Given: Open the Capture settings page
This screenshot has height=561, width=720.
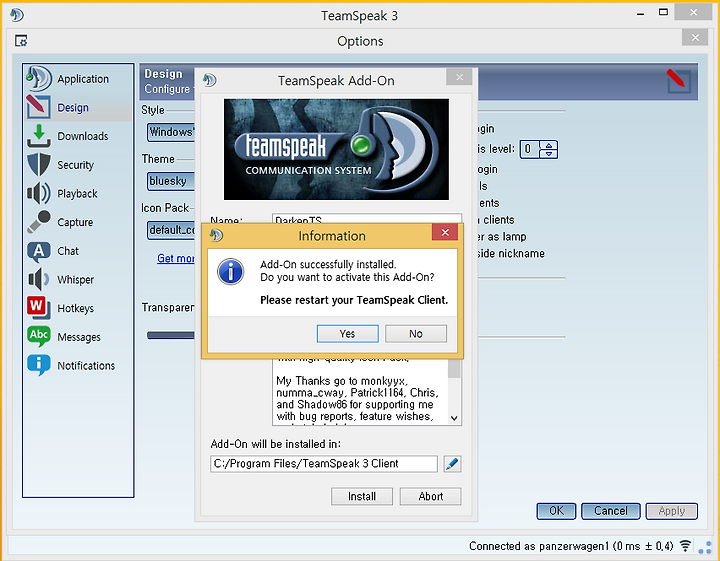Looking at the screenshot, I should (x=75, y=222).
